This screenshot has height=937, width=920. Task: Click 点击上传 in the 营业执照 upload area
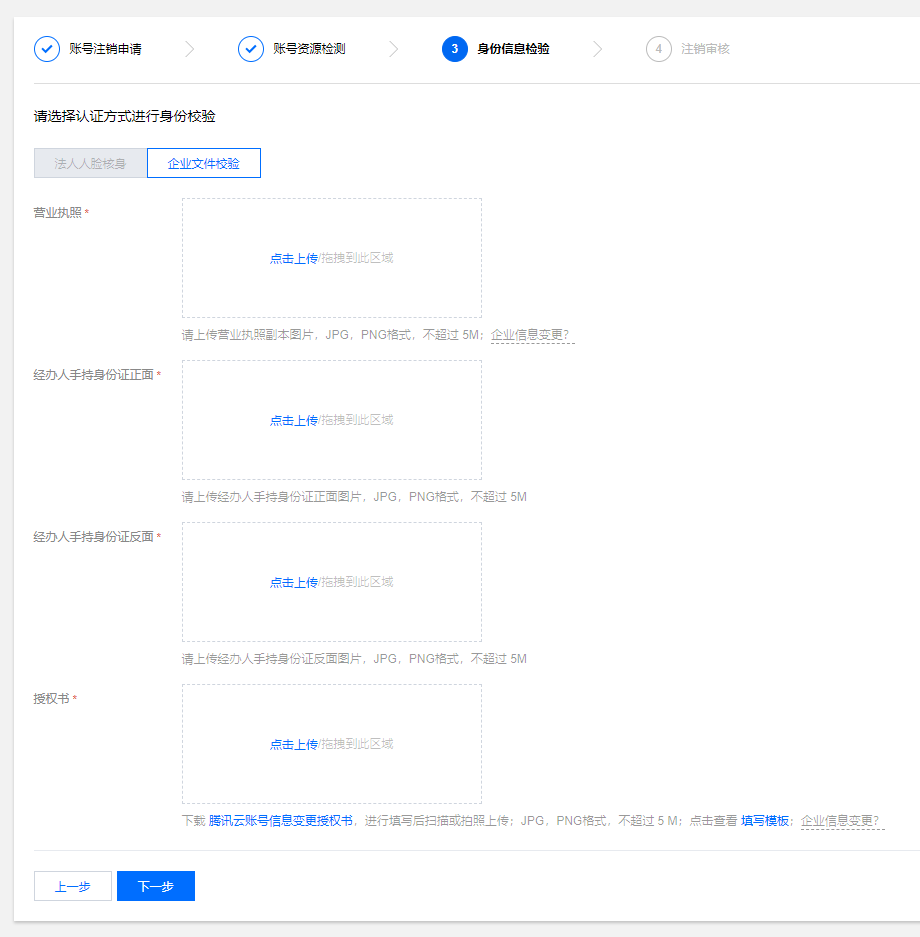pyautogui.click(x=293, y=258)
